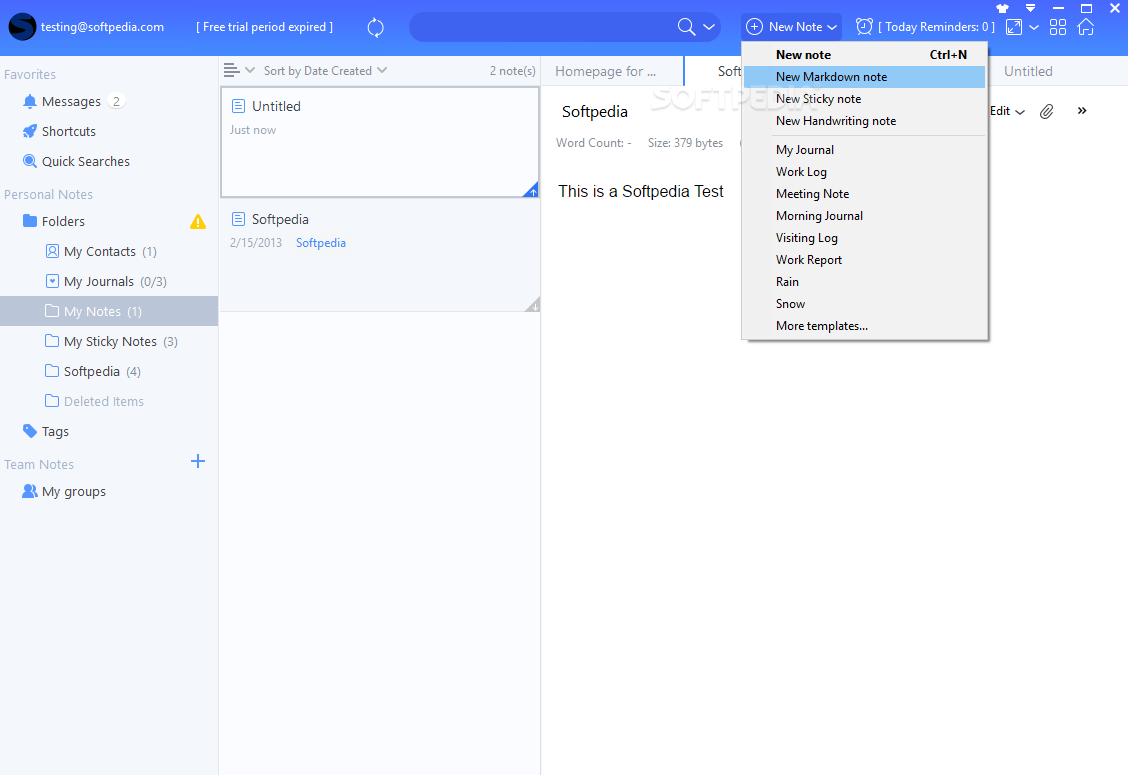Click the yellow warning icon beside Folders
This screenshot has width=1128, height=775.
click(x=198, y=222)
